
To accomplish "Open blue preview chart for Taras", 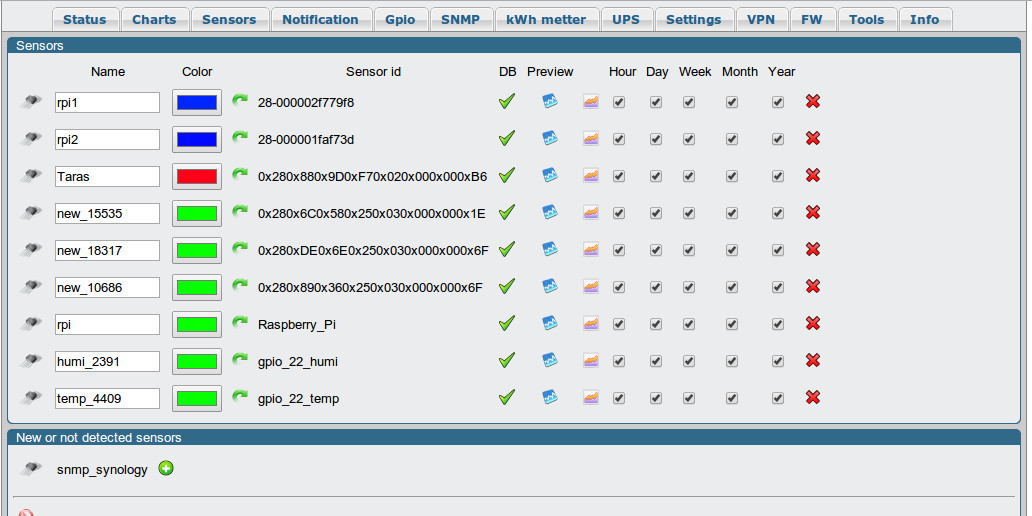I will coord(550,175).
